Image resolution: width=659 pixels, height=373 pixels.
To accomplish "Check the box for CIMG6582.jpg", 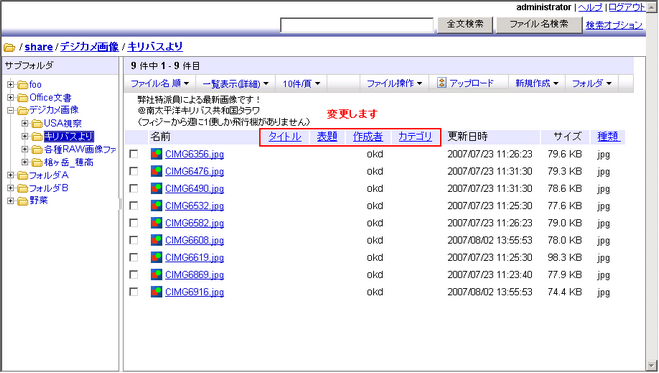I will point(134,223).
